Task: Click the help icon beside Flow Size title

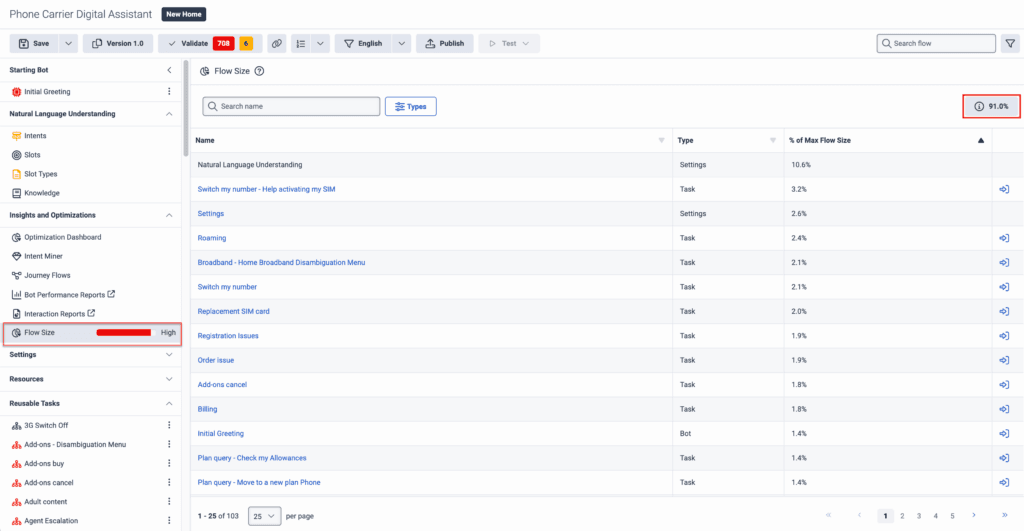Action: [259, 71]
